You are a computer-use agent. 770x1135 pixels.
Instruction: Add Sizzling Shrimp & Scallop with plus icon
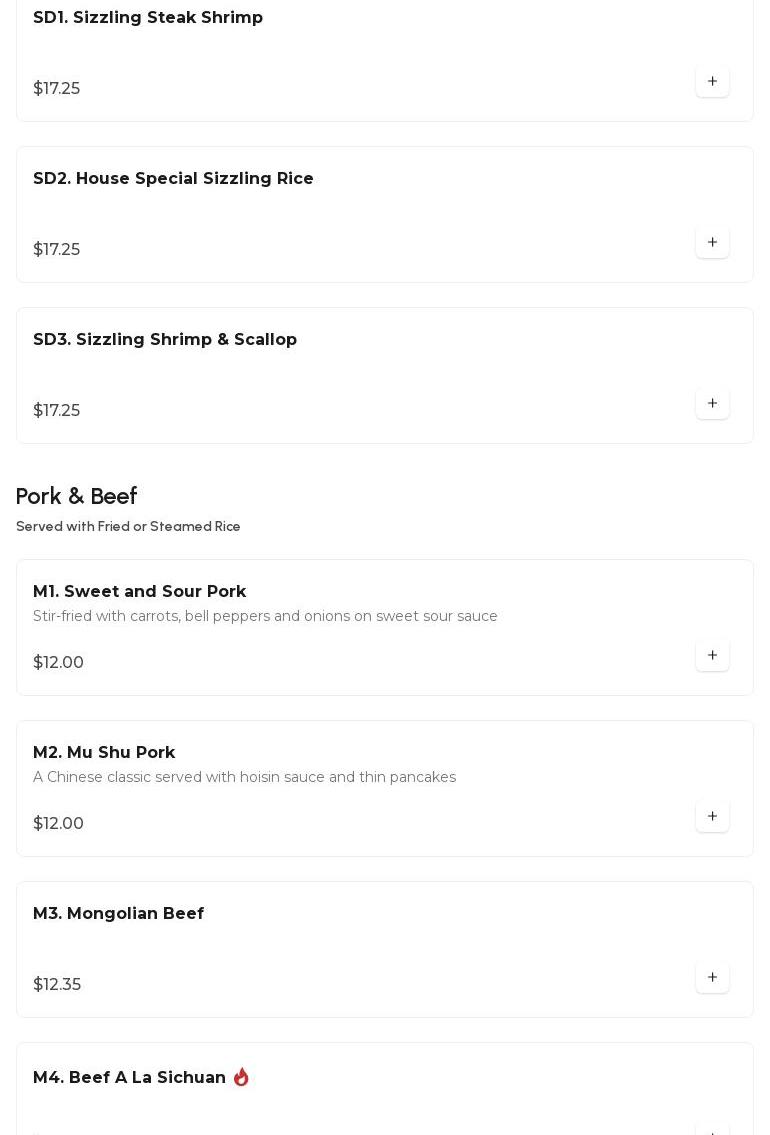click(x=712, y=404)
